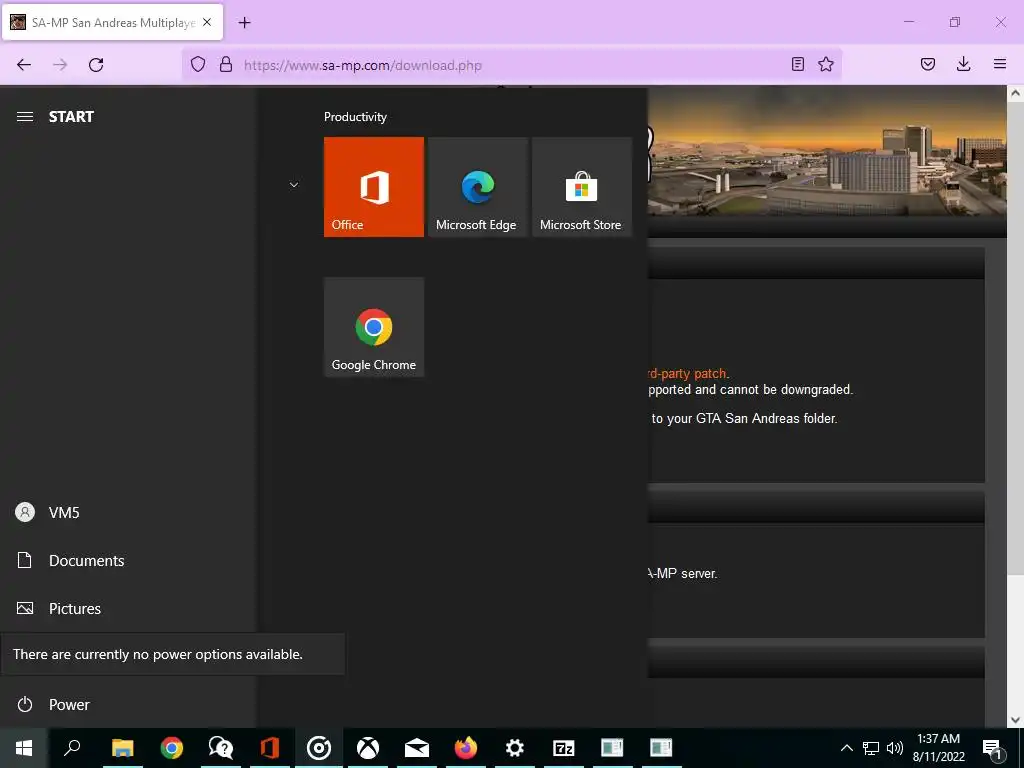Launch Google Chrome from Start tile

(374, 327)
